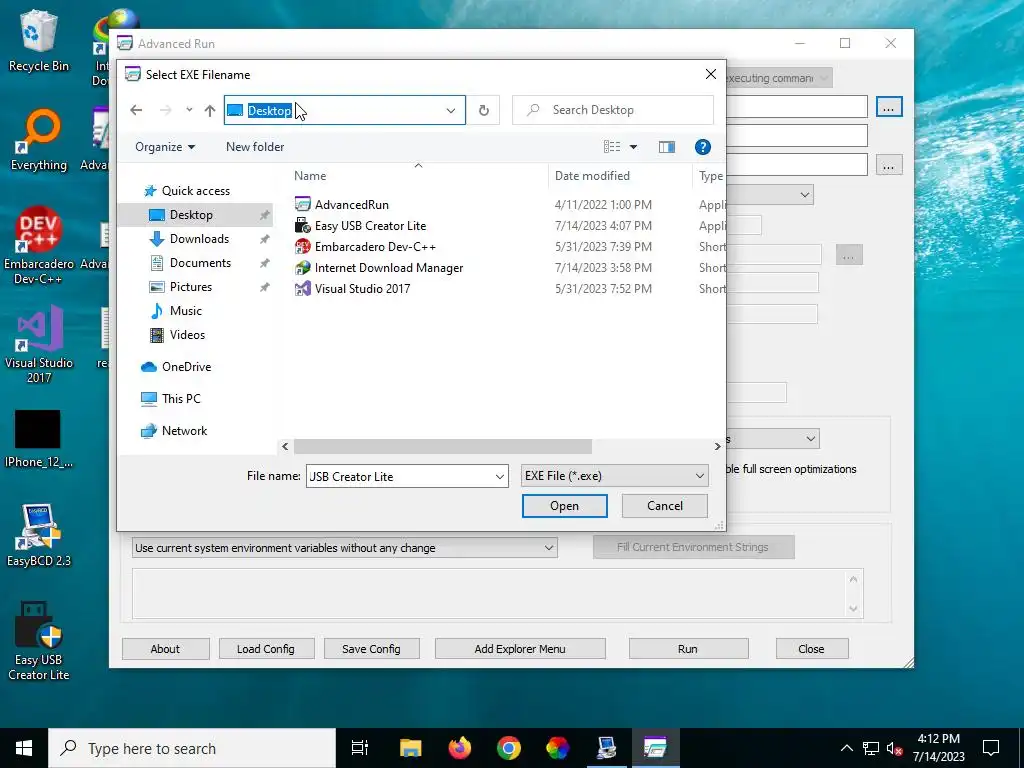Click Add Explorer Menu button

point(520,649)
